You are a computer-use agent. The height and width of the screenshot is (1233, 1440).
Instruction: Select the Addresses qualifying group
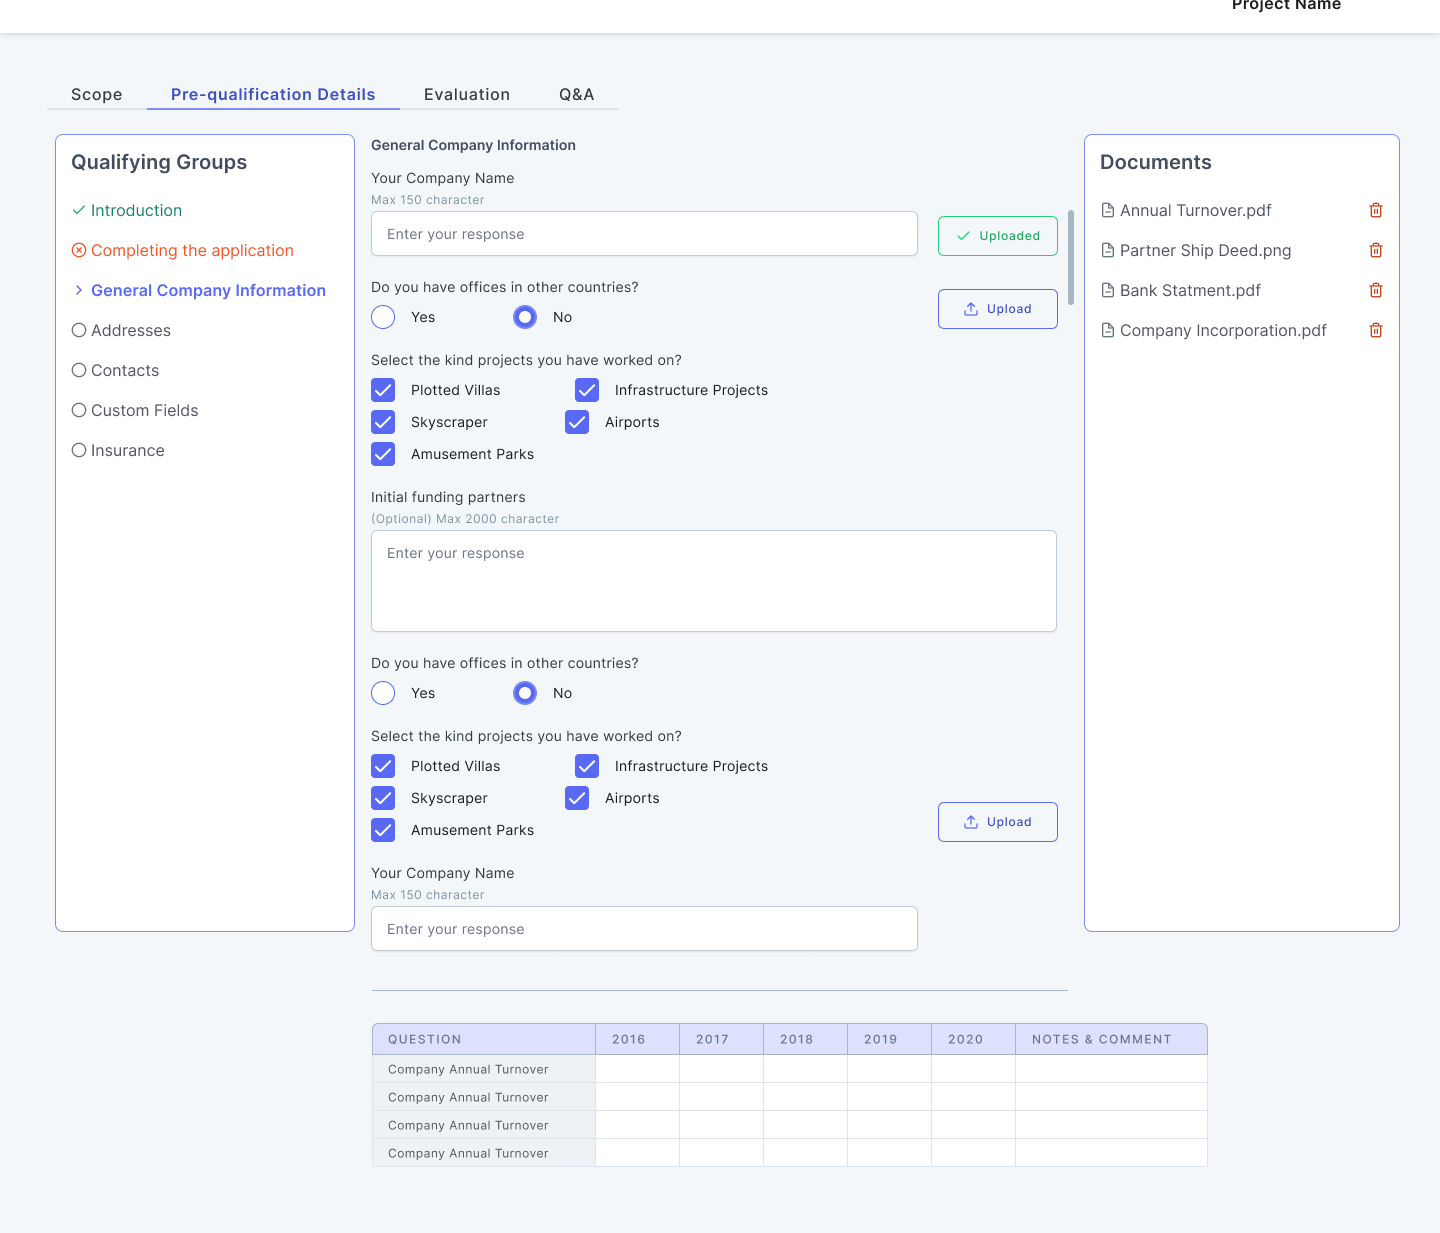coord(130,330)
